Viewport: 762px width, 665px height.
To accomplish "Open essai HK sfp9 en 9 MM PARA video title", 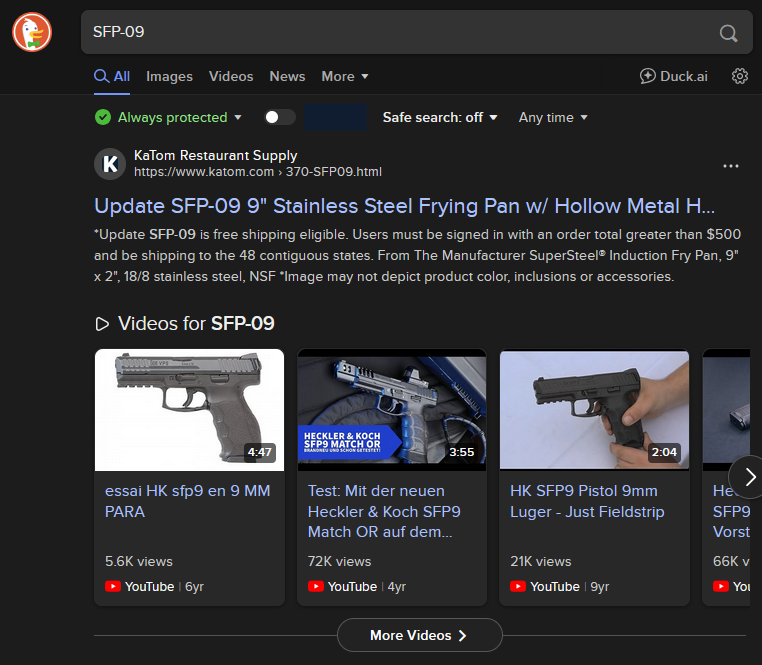I will pyautogui.click(x=188, y=501).
